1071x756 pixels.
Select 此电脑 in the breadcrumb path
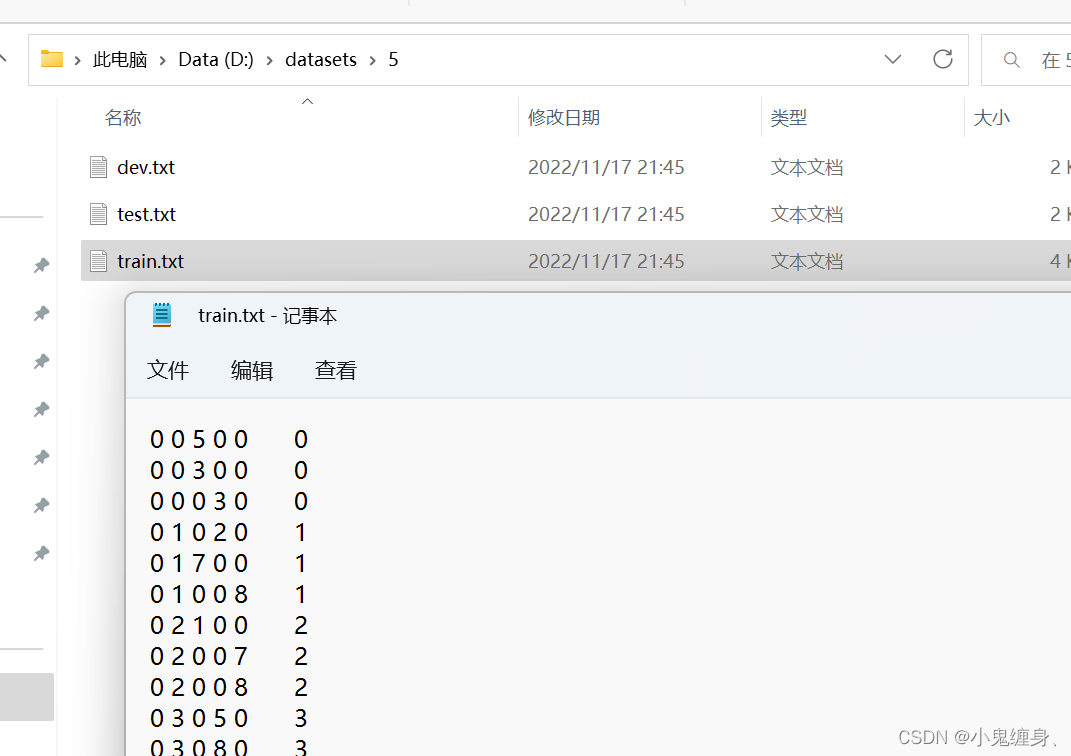(x=120, y=59)
